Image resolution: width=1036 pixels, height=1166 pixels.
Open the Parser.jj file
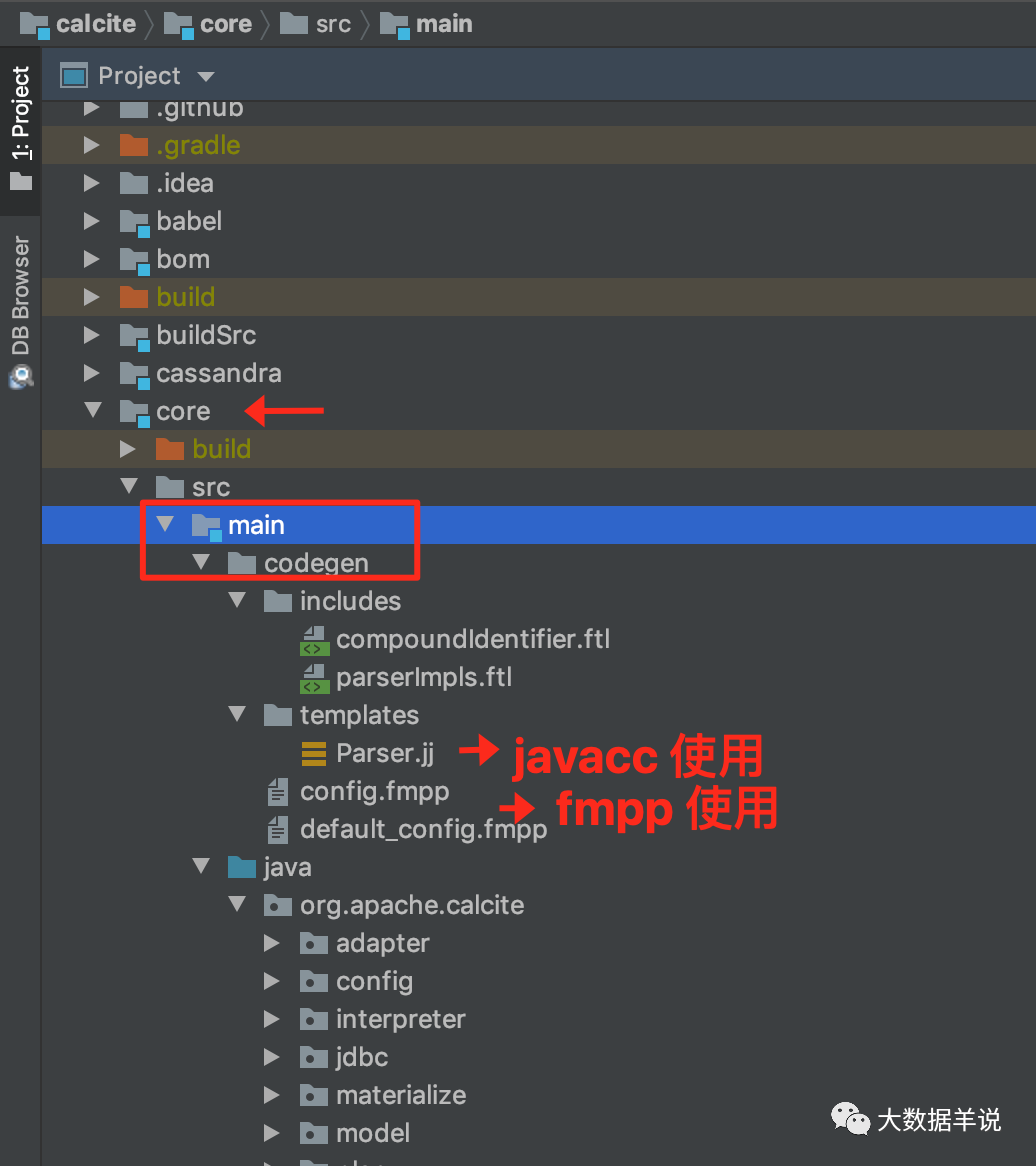click(x=385, y=753)
